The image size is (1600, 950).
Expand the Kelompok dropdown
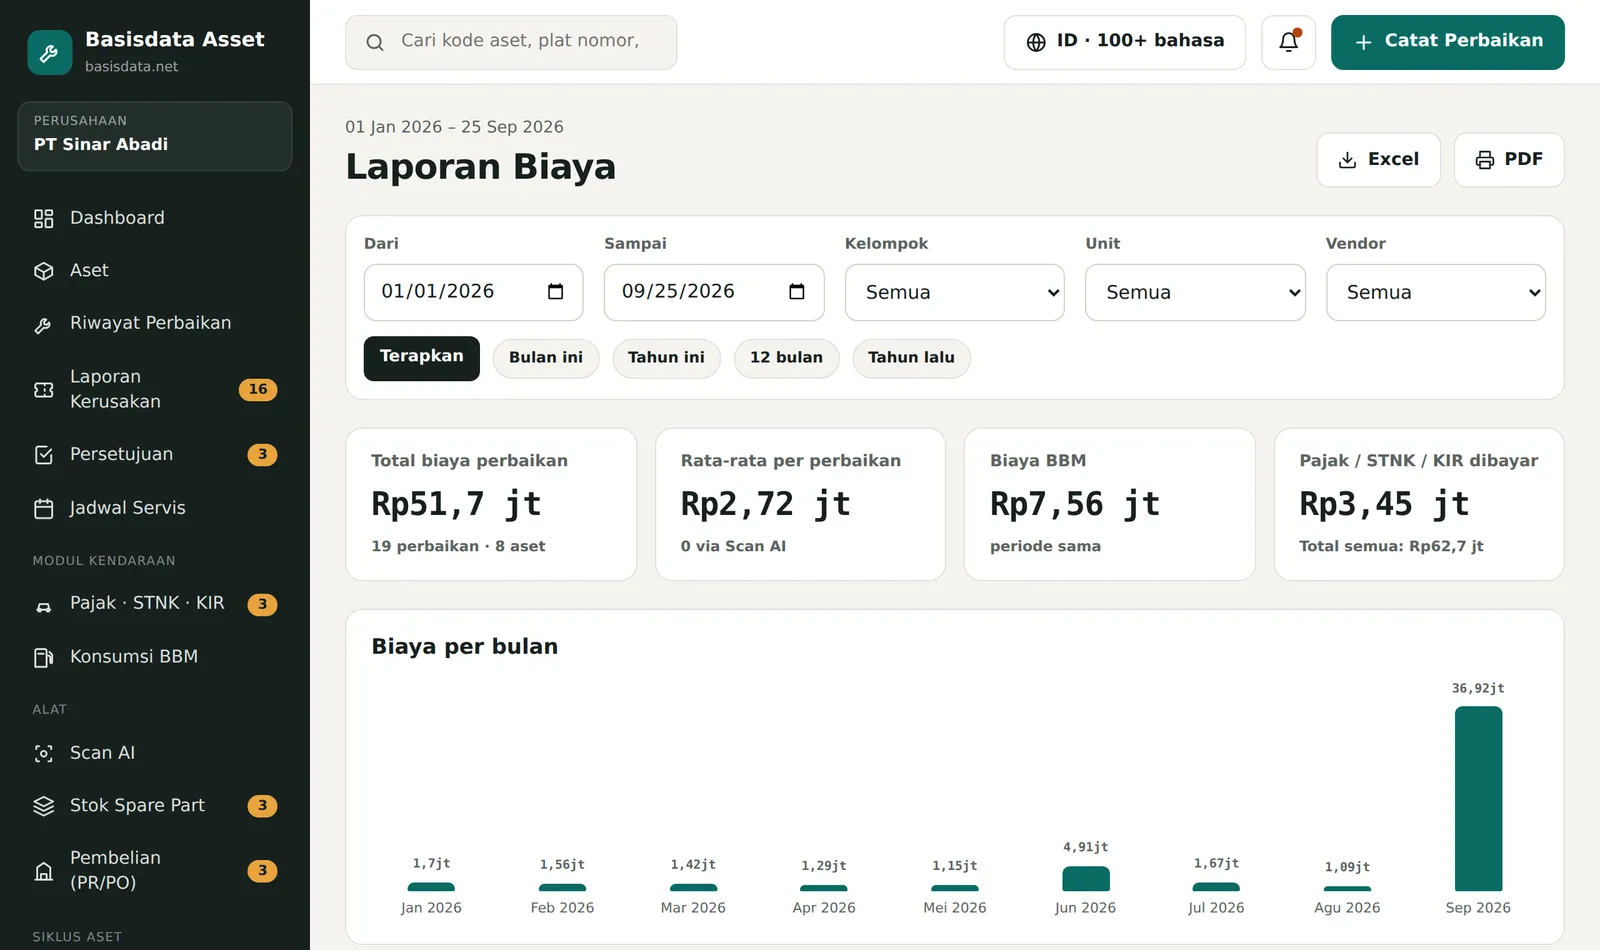954,292
